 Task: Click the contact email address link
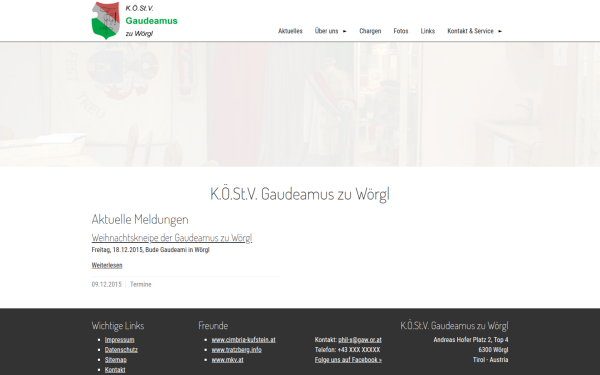(x=360, y=340)
